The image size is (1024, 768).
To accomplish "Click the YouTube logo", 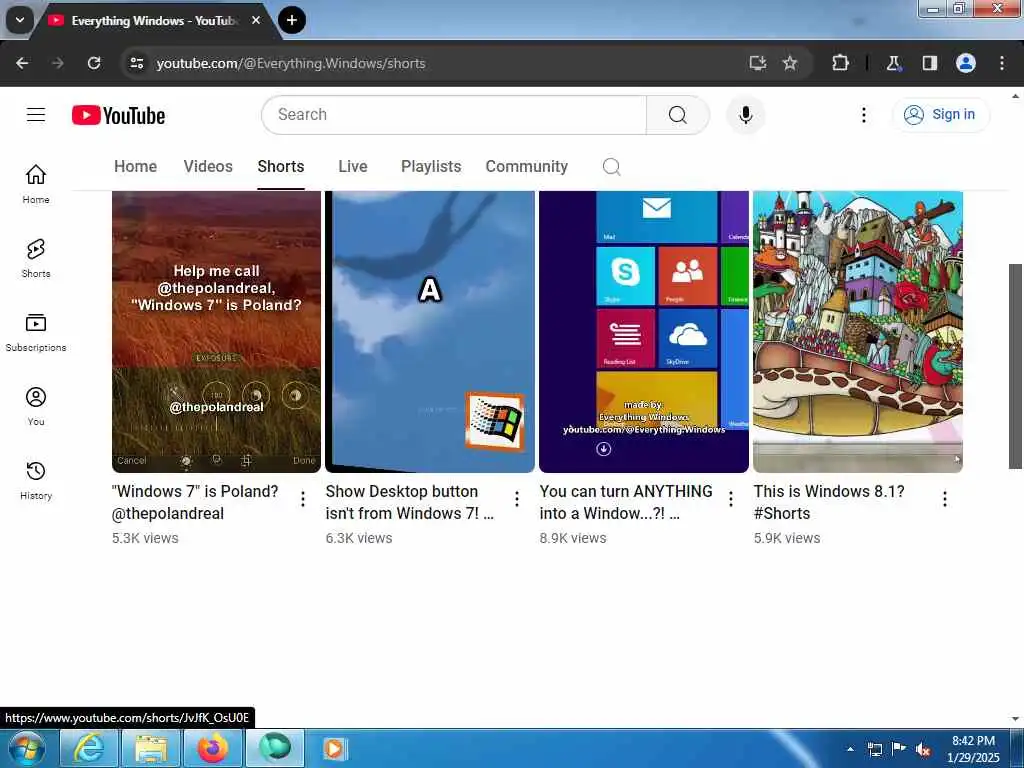I will pyautogui.click(x=118, y=116).
